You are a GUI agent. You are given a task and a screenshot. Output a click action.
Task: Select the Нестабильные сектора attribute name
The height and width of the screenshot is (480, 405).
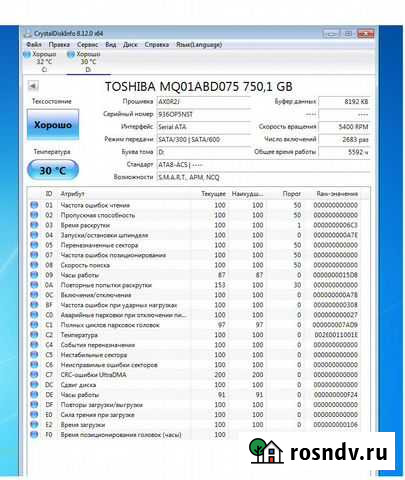[94, 355]
